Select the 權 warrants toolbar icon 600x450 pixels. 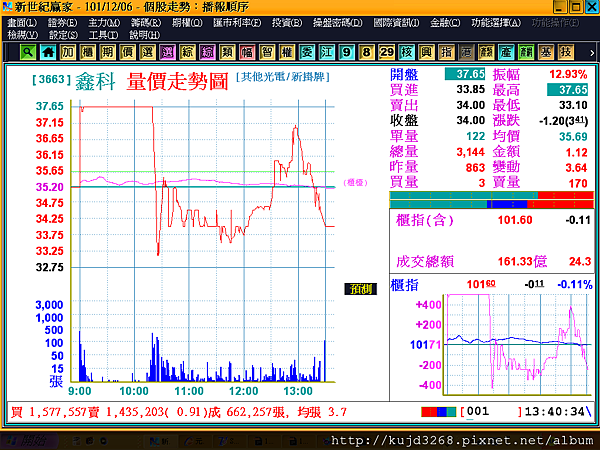click(x=287, y=52)
